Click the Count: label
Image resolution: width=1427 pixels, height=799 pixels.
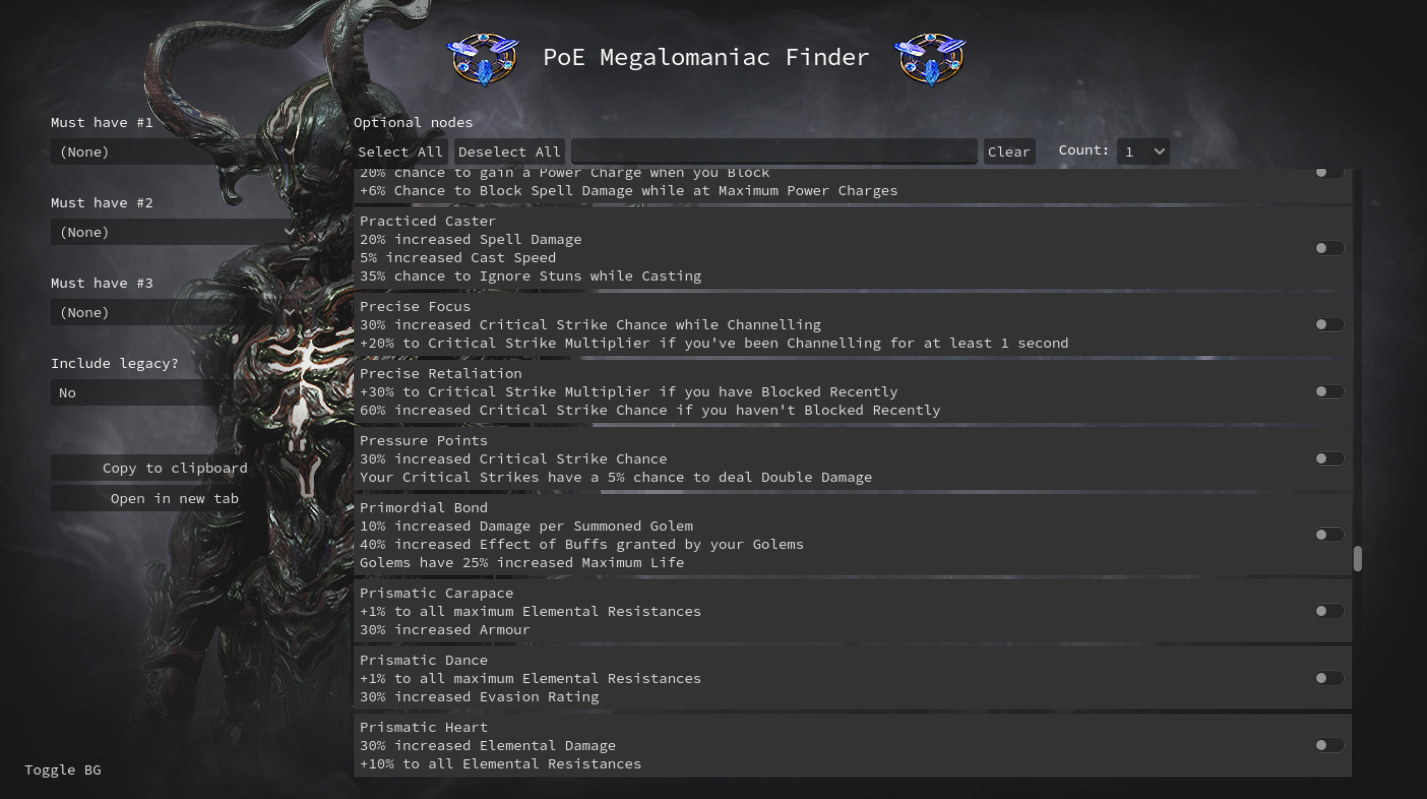coord(1084,150)
